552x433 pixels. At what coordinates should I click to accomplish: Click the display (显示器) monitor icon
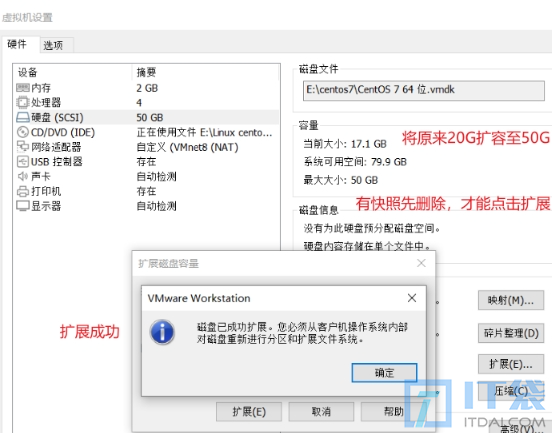pyautogui.click(x=23, y=206)
